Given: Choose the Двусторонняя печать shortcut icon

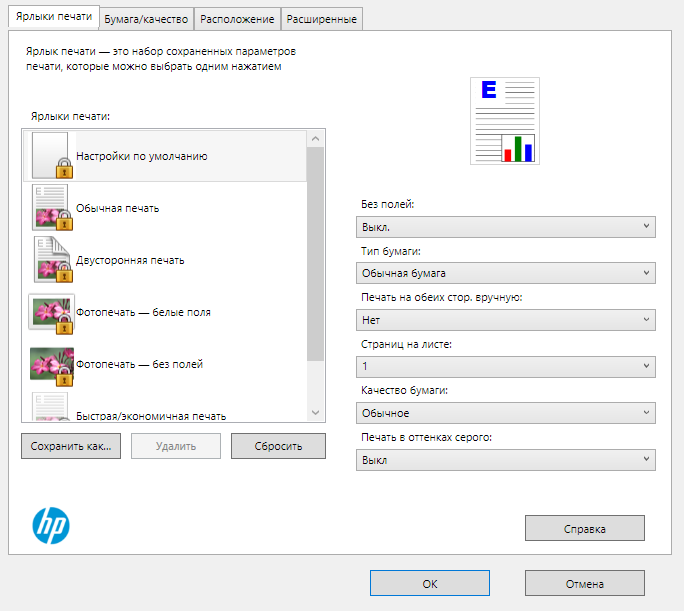Looking at the screenshot, I should (51, 260).
